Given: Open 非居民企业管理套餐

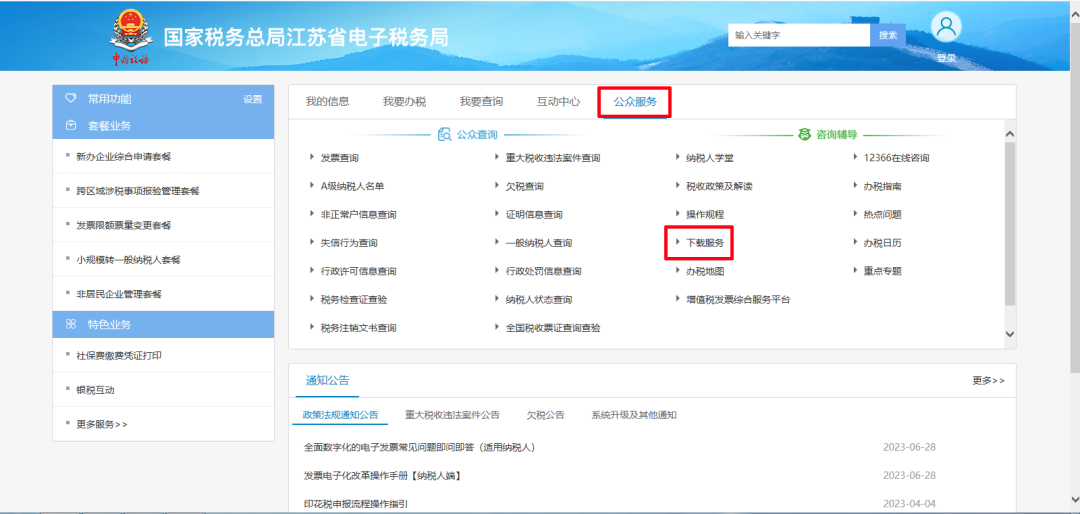Looking at the screenshot, I should pos(118,294).
